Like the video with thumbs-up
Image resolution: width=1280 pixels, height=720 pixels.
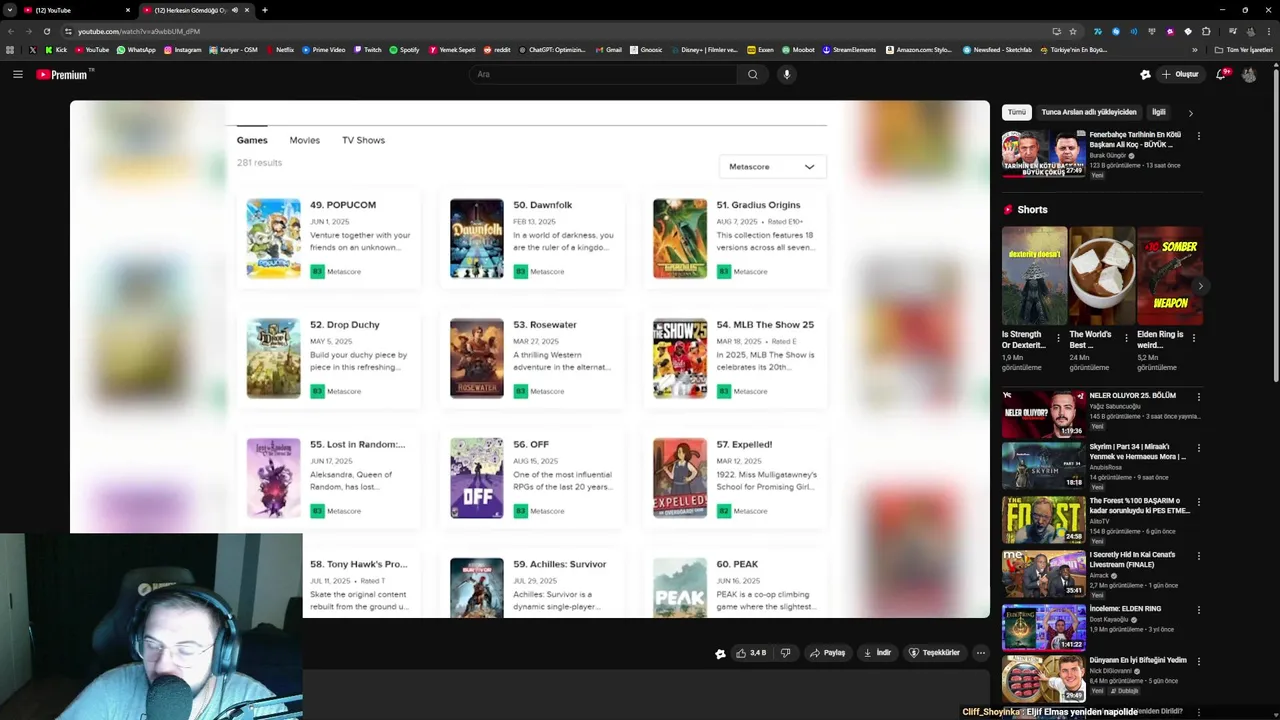pos(751,653)
